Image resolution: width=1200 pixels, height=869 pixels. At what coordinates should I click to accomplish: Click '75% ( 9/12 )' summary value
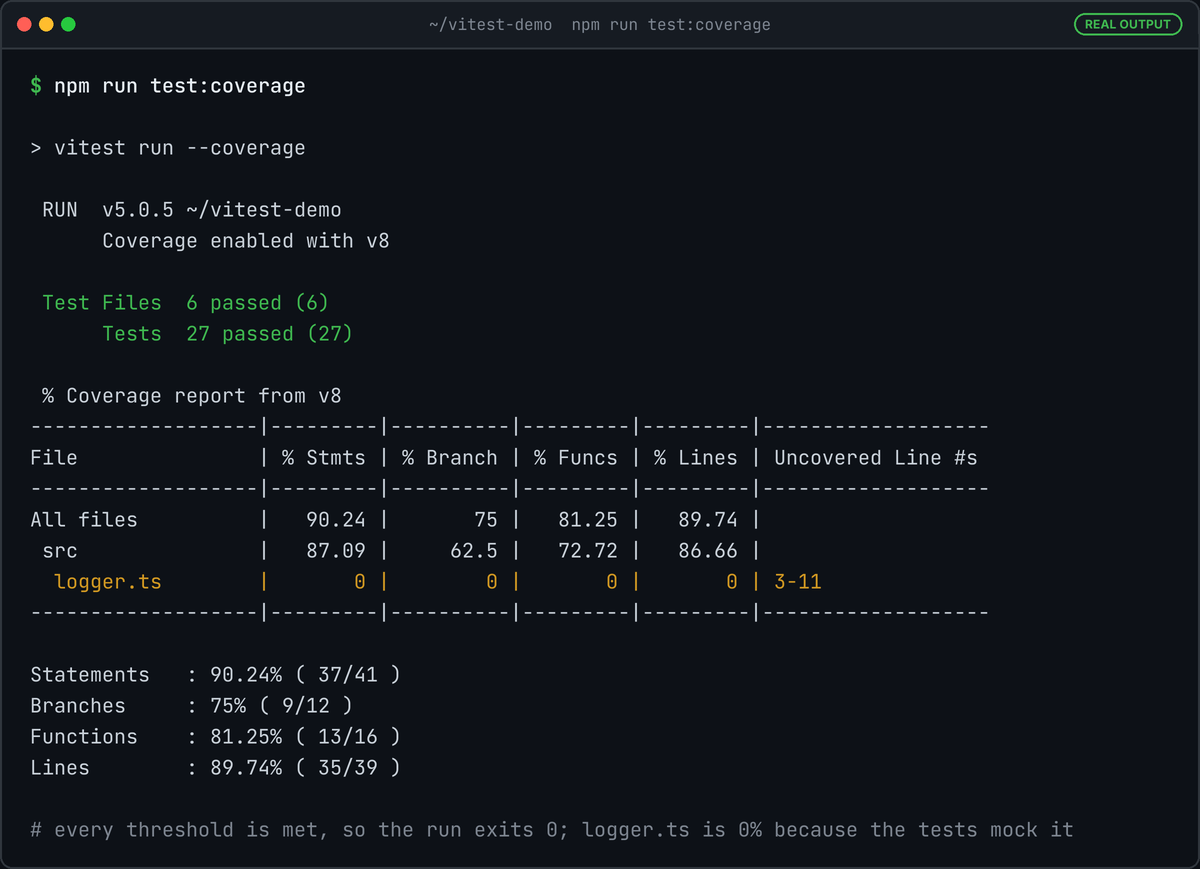coord(281,706)
